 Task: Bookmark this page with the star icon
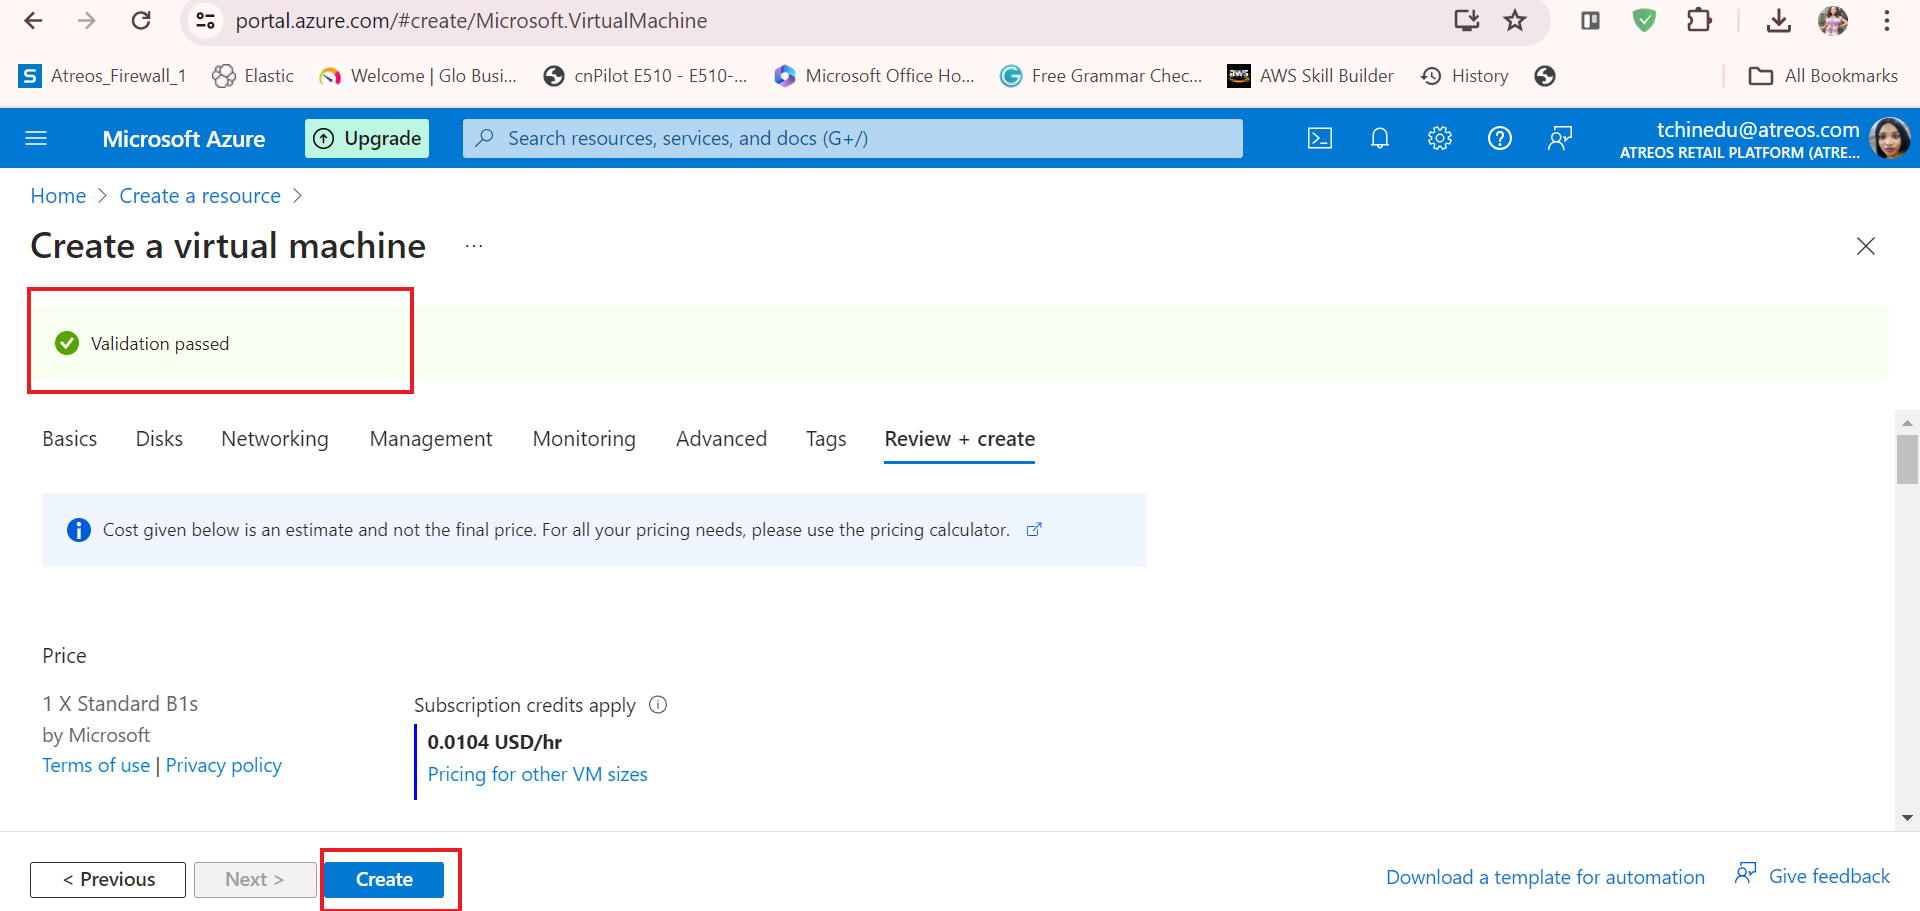tap(1515, 21)
